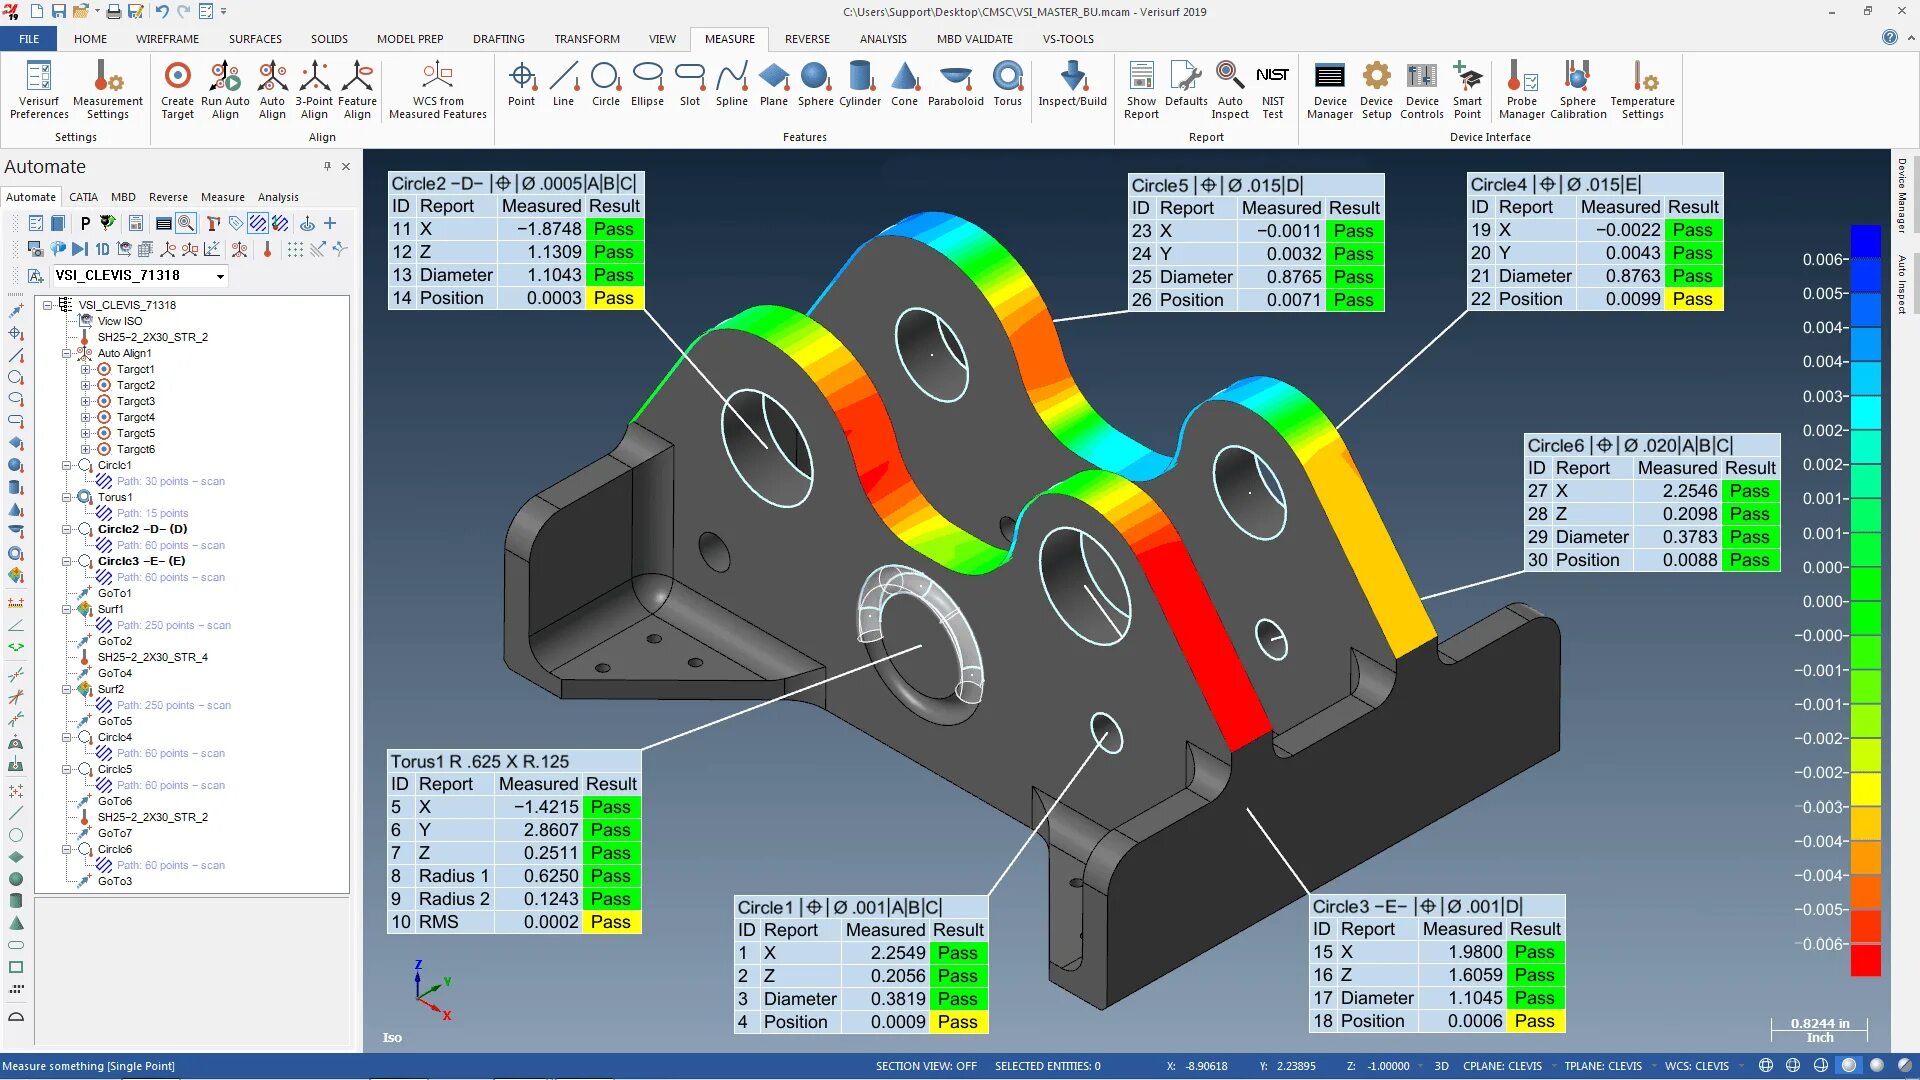
Task: Switch to the CATIA panel tab
Action: [x=83, y=197]
